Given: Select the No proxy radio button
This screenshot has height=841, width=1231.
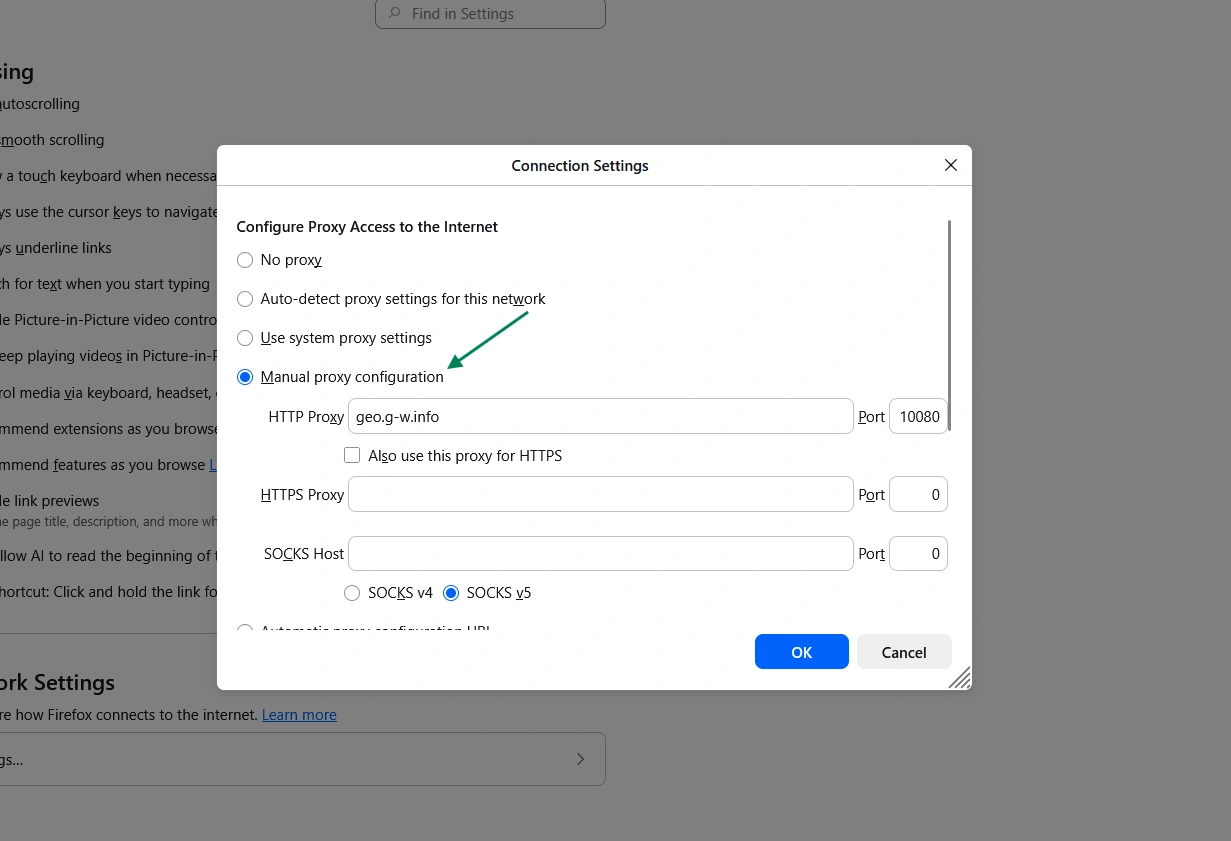Looking at the screenshot, I should (x=245, y=260).
